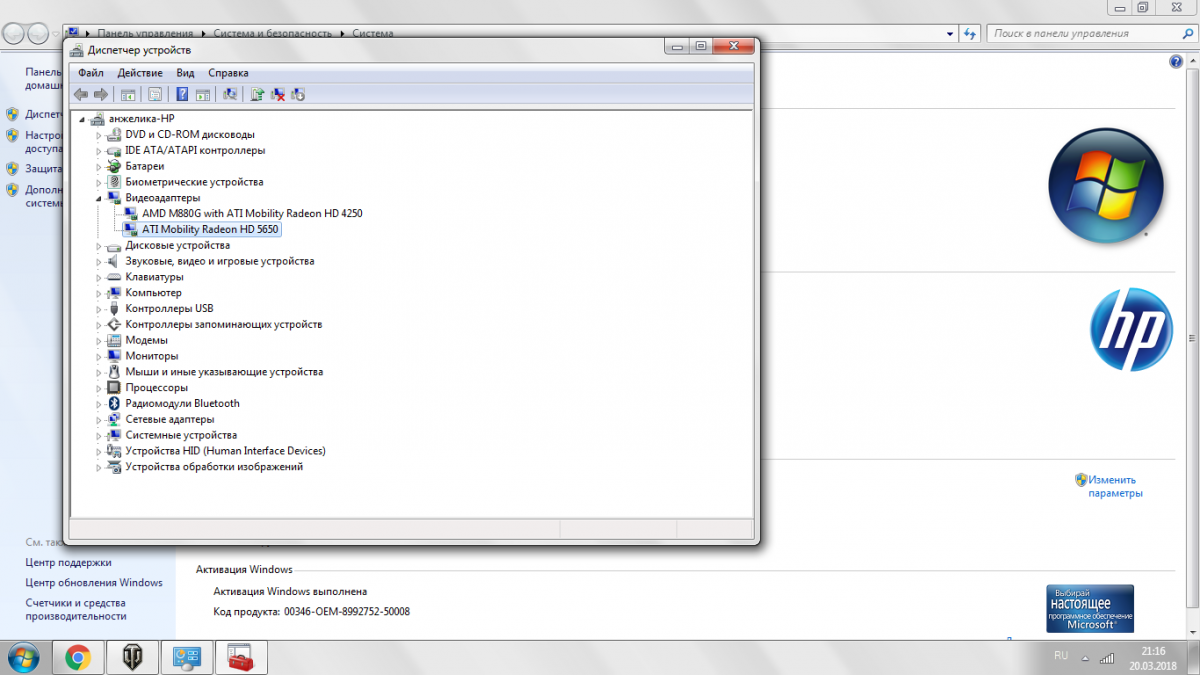Click the Радиомодули Bluetooth icon
The image size is (1200, 675).
pyautogui.click(x=114, y=403)
